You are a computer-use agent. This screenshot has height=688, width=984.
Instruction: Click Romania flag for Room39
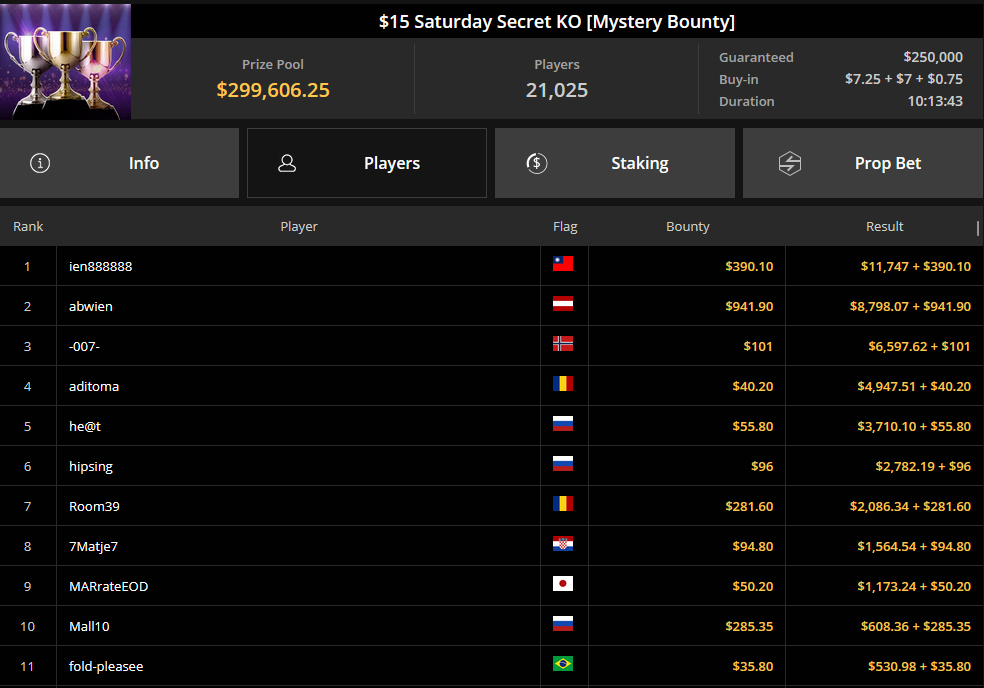pos(563,503)
